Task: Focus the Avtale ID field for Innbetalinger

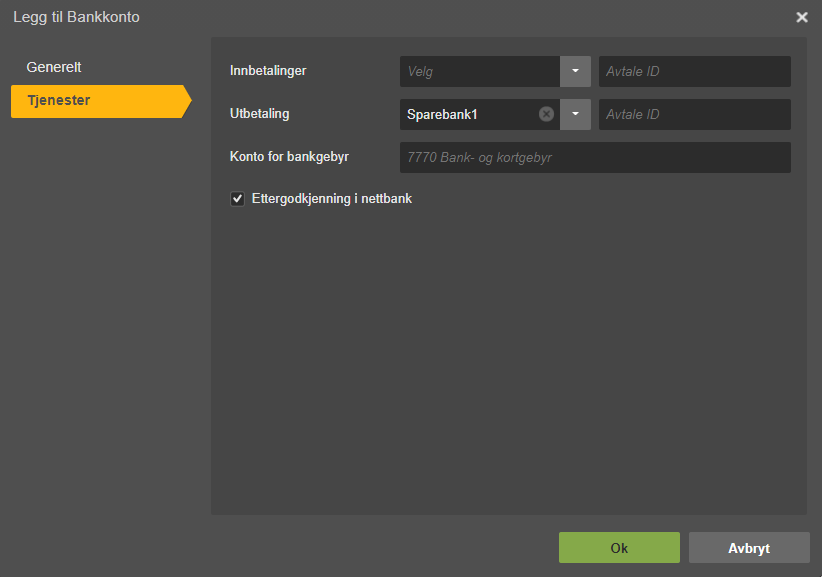Action: [694, 72]
